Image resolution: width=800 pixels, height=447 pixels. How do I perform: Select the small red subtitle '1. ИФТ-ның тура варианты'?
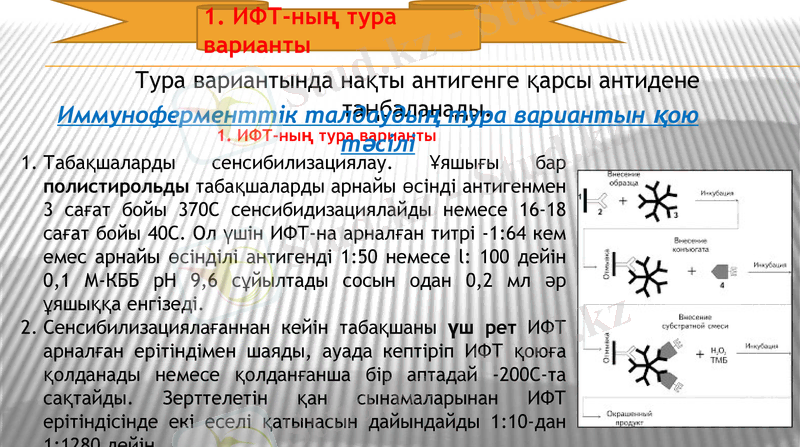tap(327, 136)
